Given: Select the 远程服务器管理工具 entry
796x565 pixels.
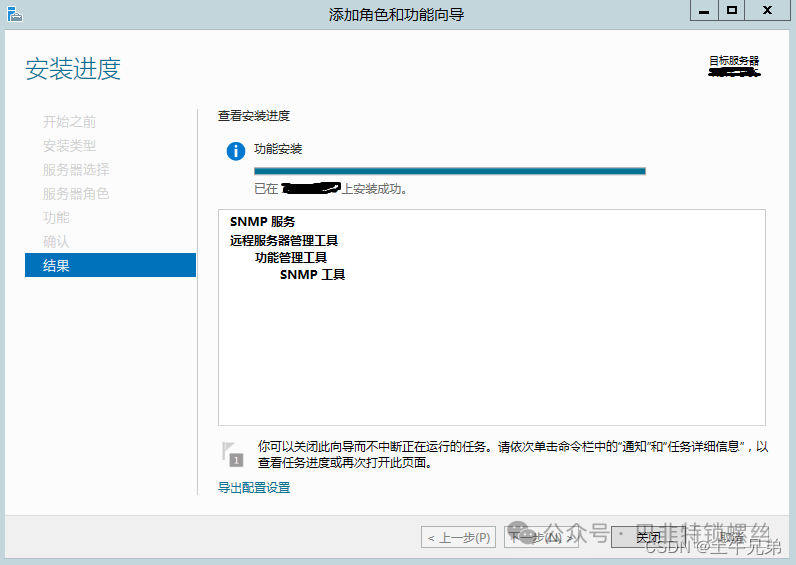Looking at the screenshot, I should [284, 240].
